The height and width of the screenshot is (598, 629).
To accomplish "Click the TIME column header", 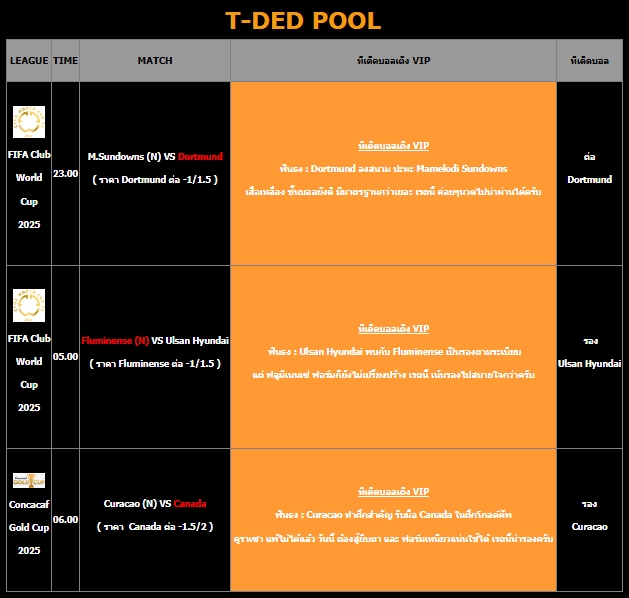I will point(65,61).
